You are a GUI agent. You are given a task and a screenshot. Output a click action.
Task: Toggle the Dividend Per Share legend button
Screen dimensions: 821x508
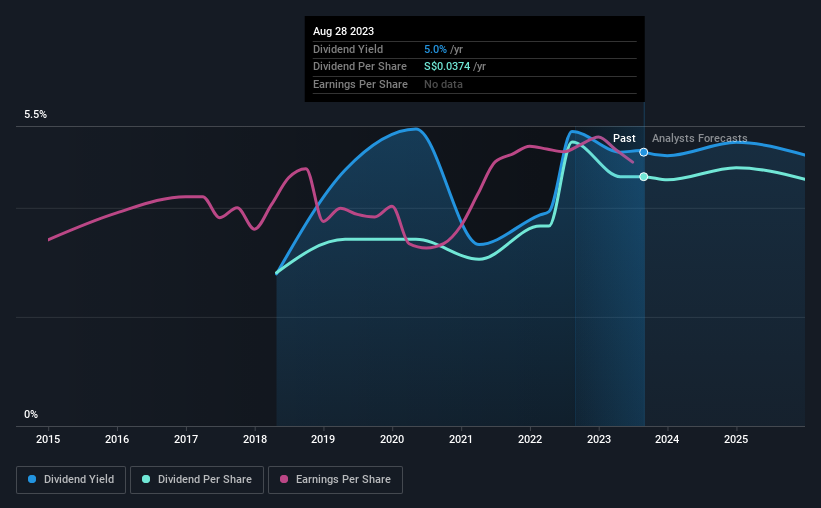point(197,480)
